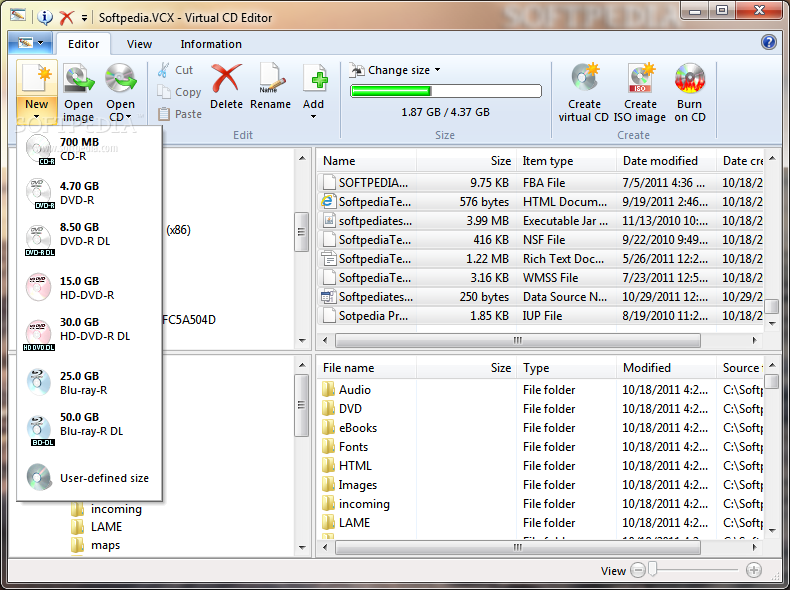Switch to the View tab

point(139,44)
